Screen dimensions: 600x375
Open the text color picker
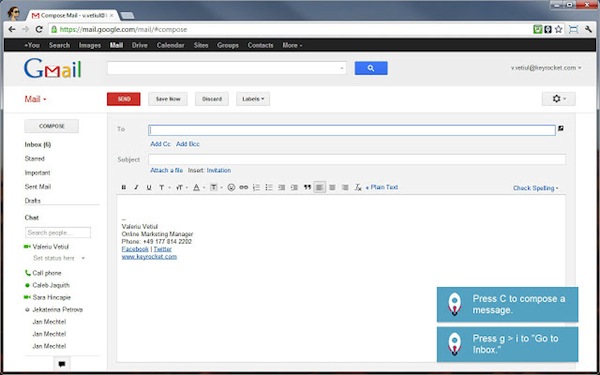[x=198, y=188]
